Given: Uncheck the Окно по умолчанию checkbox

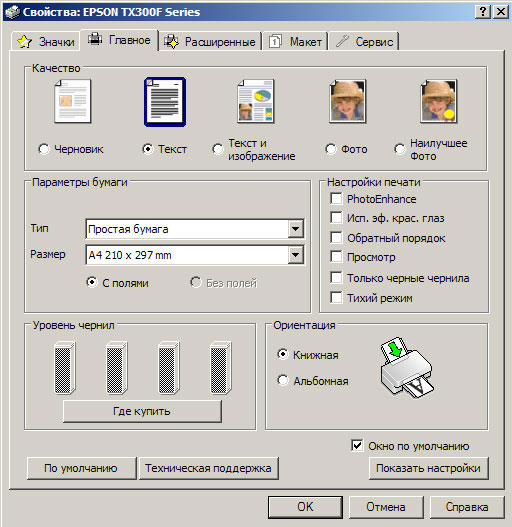Looking at the screenshot, I should [357, 446].
